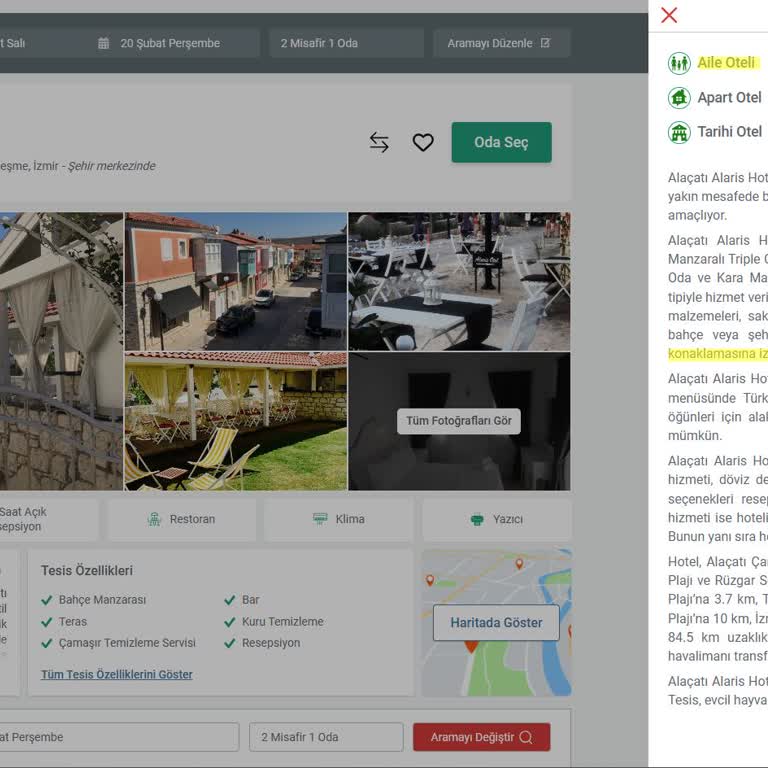The image size is (768, 768).
Task: Click Aramayı Düzenle button
Action: [x=502, y=43]
